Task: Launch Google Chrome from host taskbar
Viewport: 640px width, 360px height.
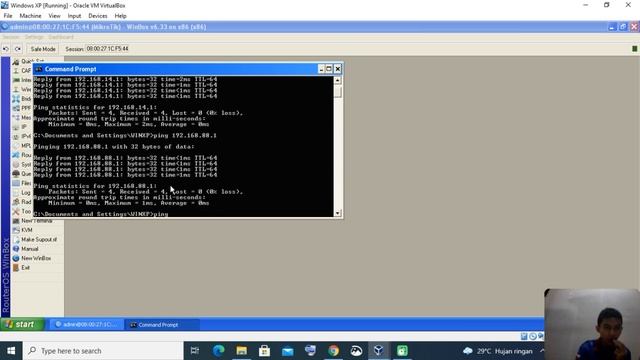Action: (333, 351)
